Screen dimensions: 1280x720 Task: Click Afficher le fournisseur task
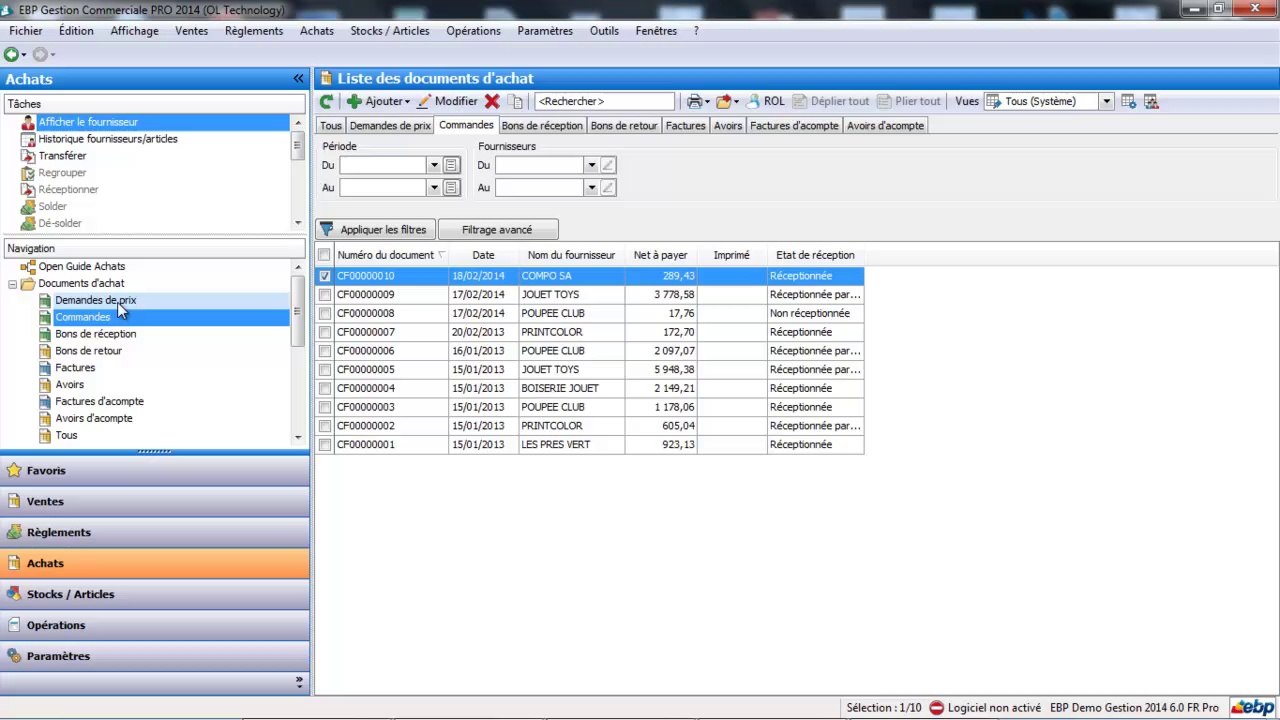(88, 122)
